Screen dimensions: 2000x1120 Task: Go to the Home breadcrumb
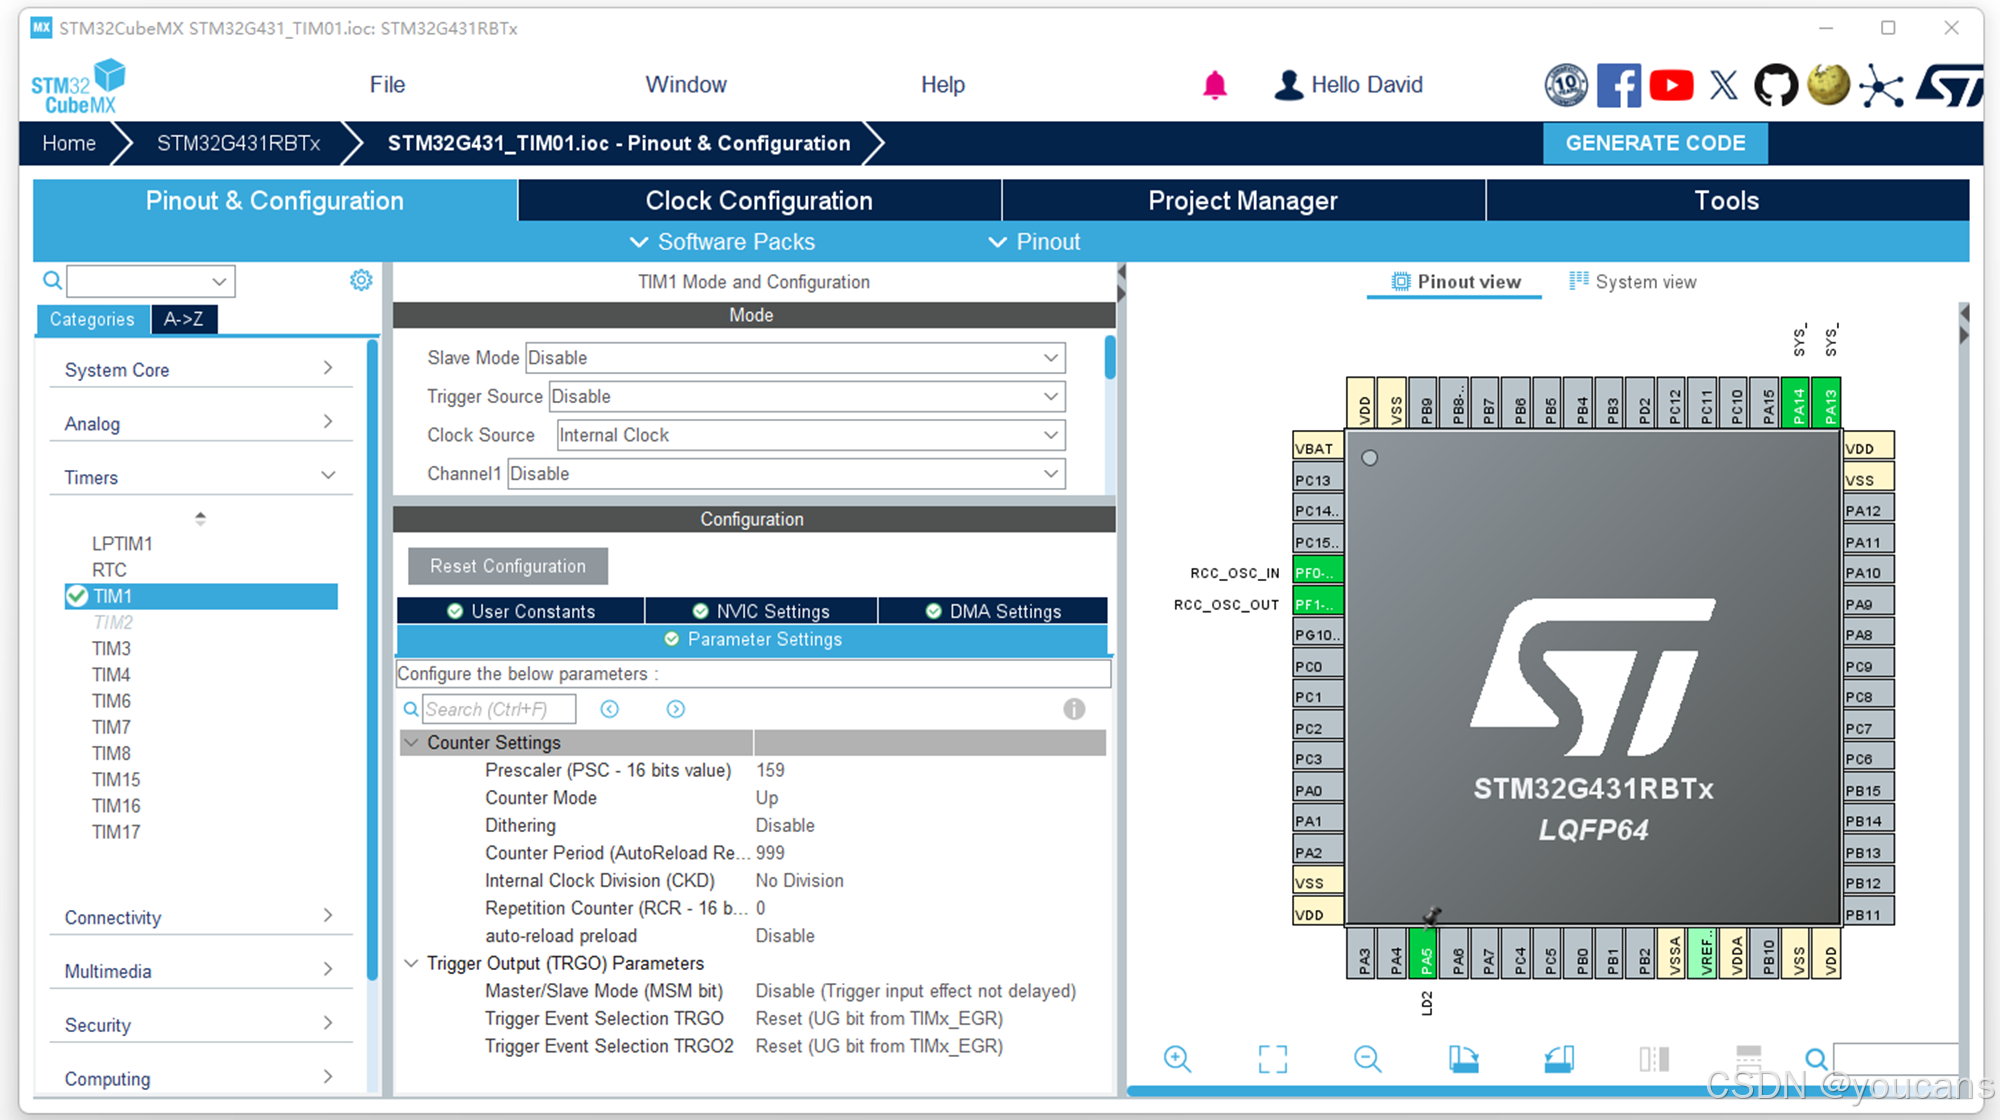(x=69, y=143)
